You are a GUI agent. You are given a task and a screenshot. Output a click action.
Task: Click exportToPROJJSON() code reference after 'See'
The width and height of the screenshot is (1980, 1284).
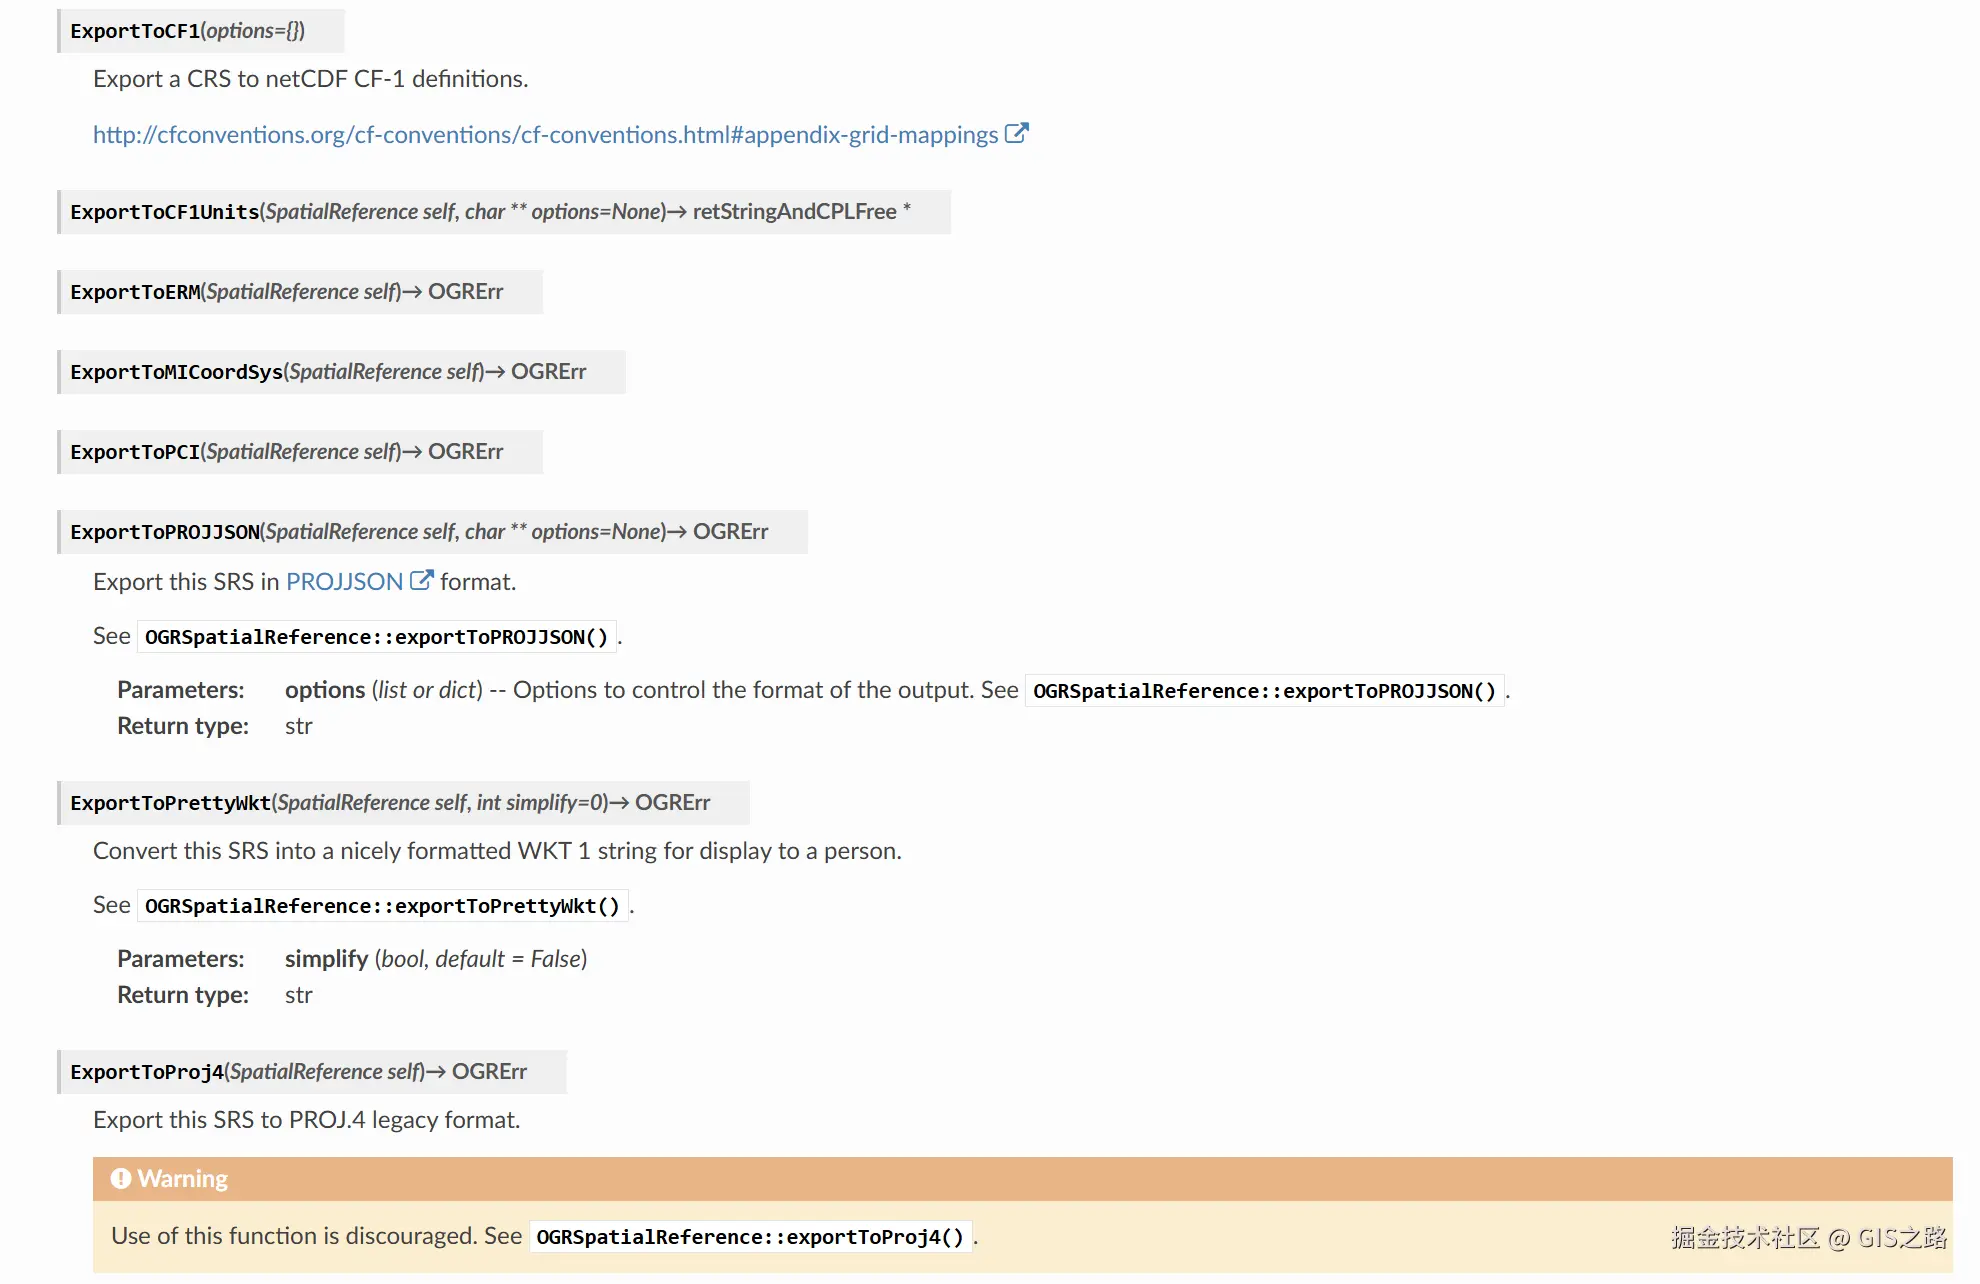(376, 637)
